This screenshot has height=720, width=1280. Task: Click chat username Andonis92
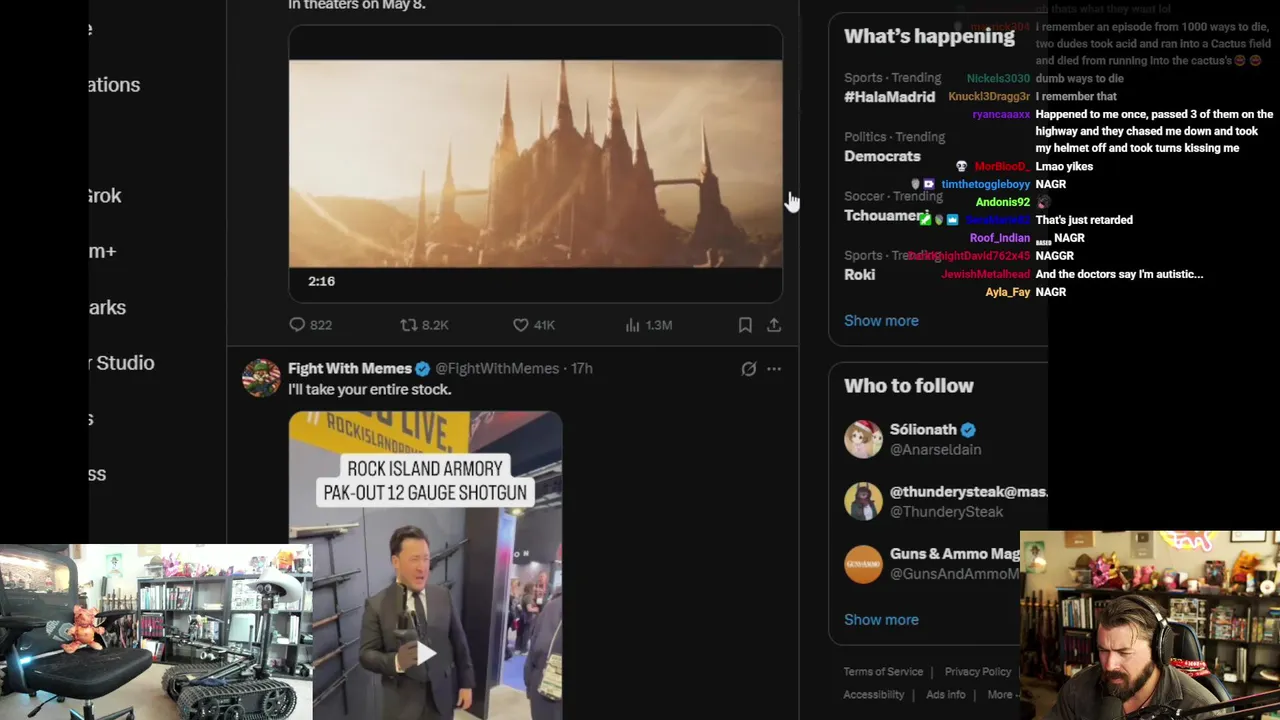click(1003, 203)
